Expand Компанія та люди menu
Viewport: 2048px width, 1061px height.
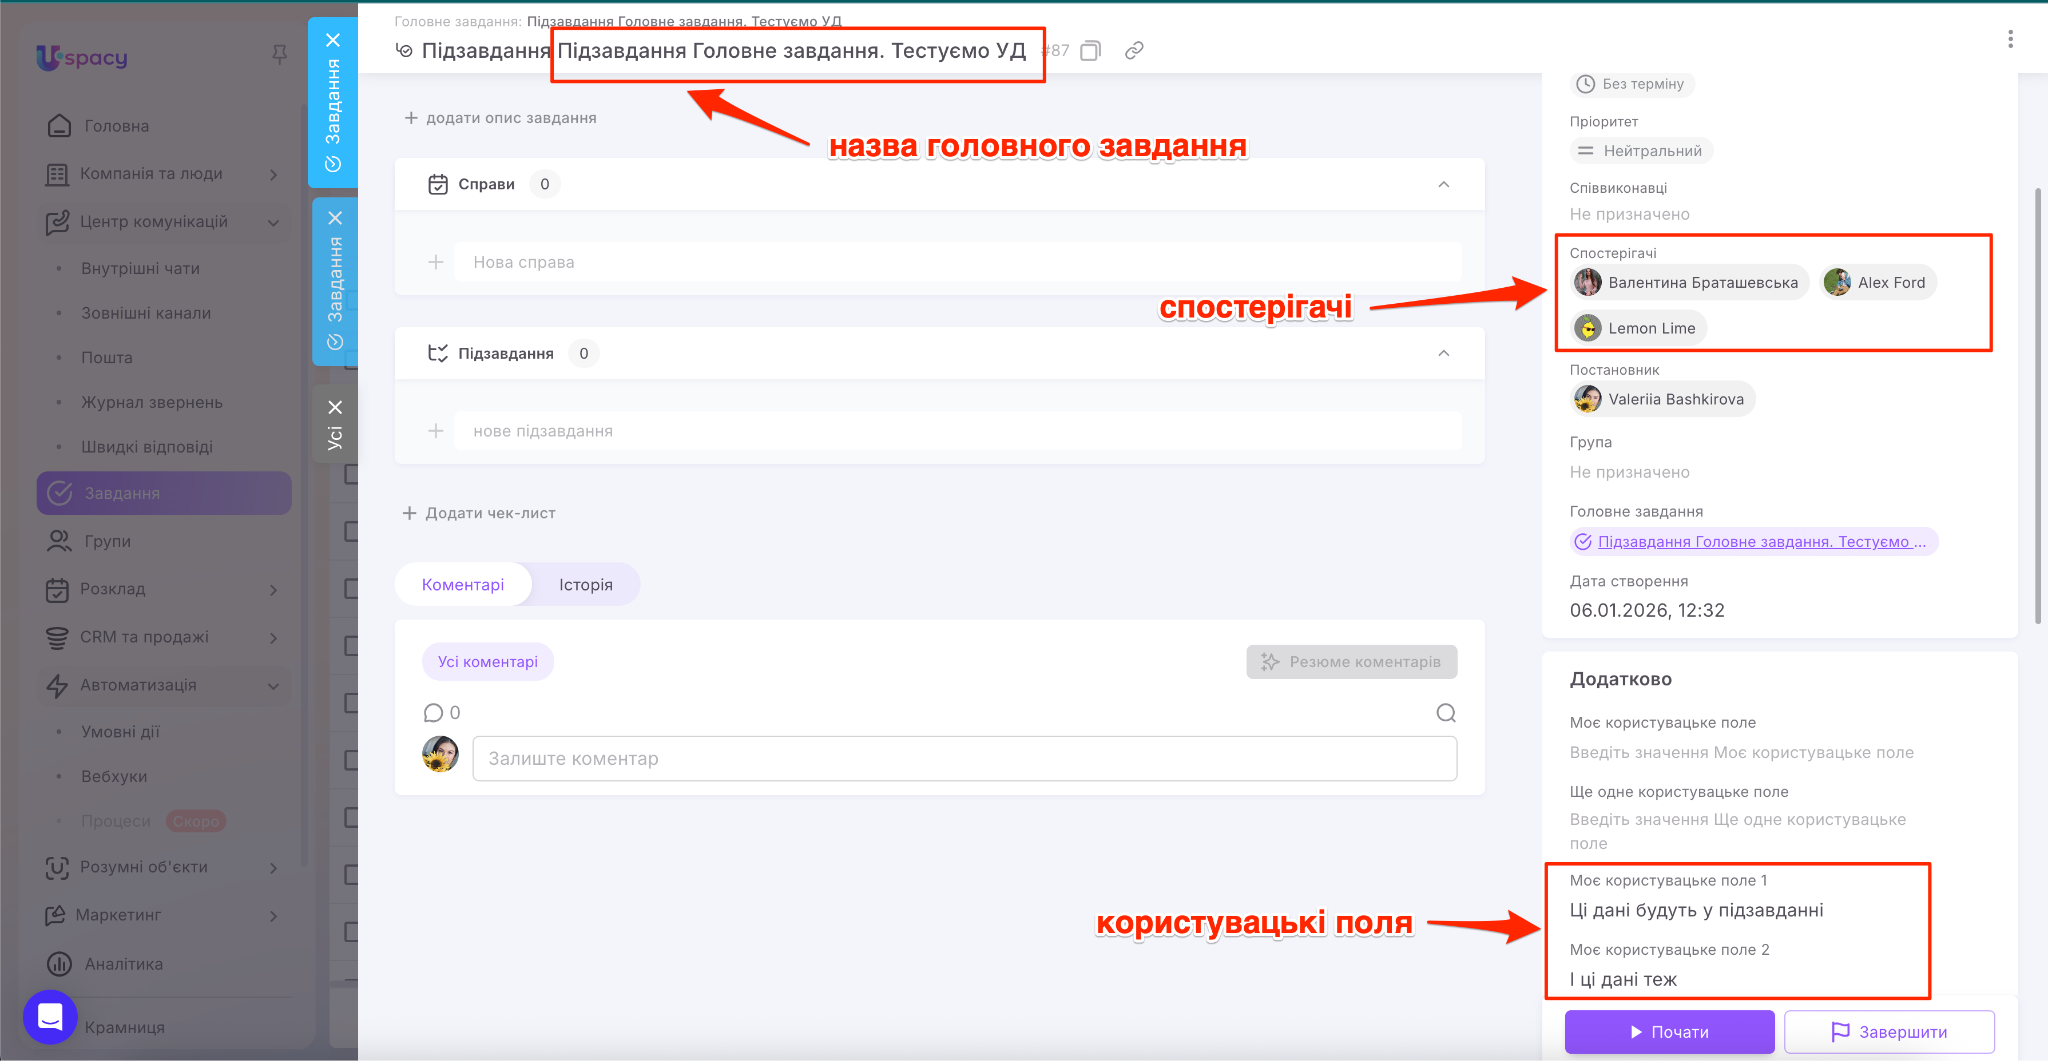(x=273, y=174)
